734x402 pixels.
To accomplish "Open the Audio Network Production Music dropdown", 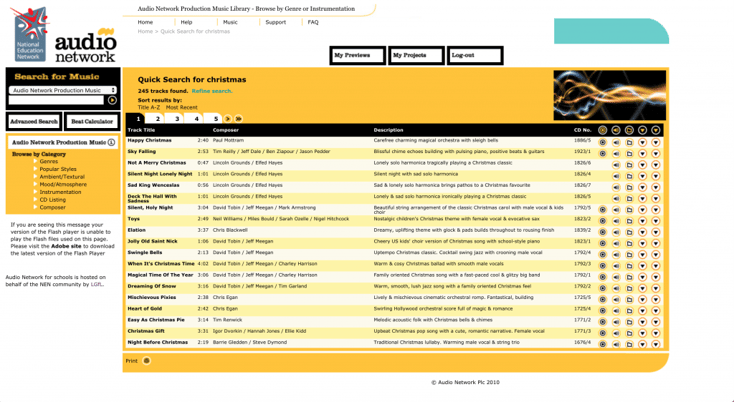I will (x=62, y=90).
